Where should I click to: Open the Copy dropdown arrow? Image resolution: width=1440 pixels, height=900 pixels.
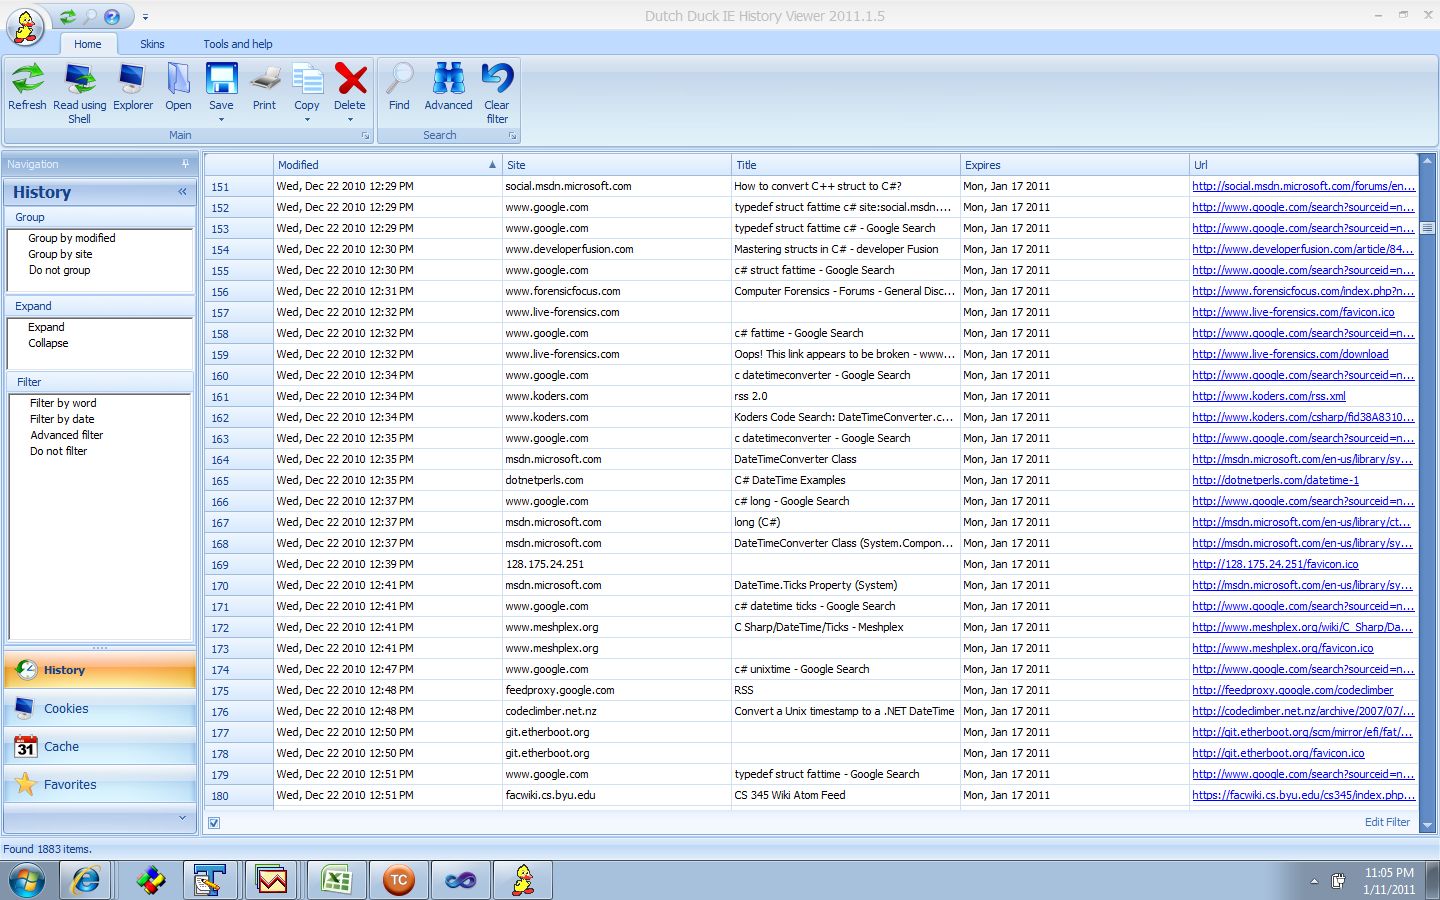pyautogui.click(x=307, y=120)
